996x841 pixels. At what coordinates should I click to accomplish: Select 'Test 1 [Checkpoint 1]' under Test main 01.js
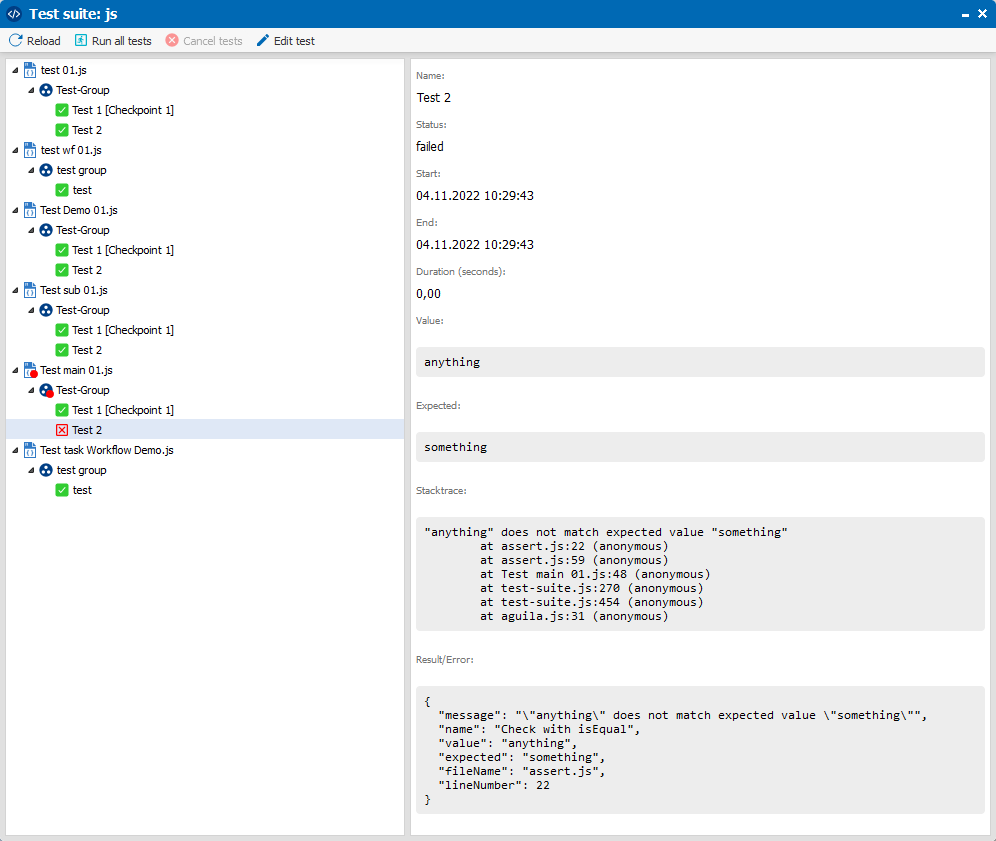[123, 410]
